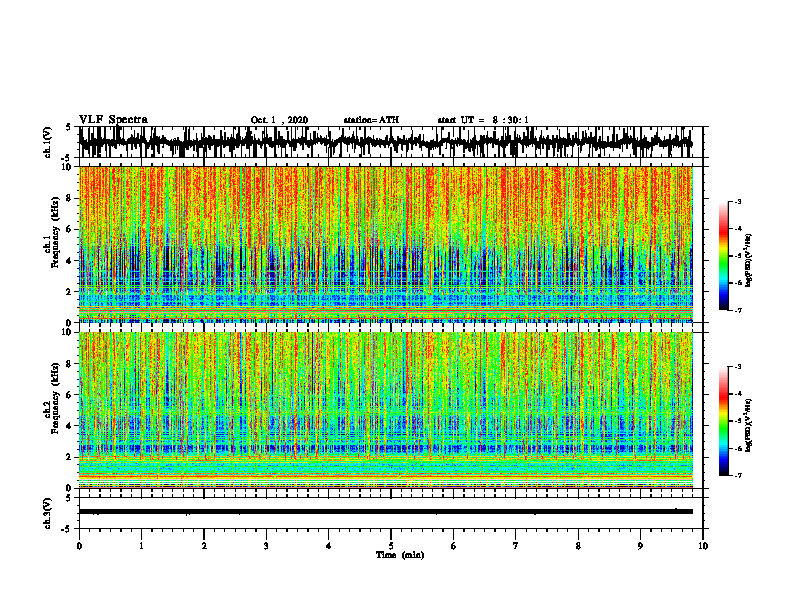The height and width of the screenshot is (612, 792).
Task: Click the ch.1 "Frequency (kHz)" axis label
Action: click(56, 232)
